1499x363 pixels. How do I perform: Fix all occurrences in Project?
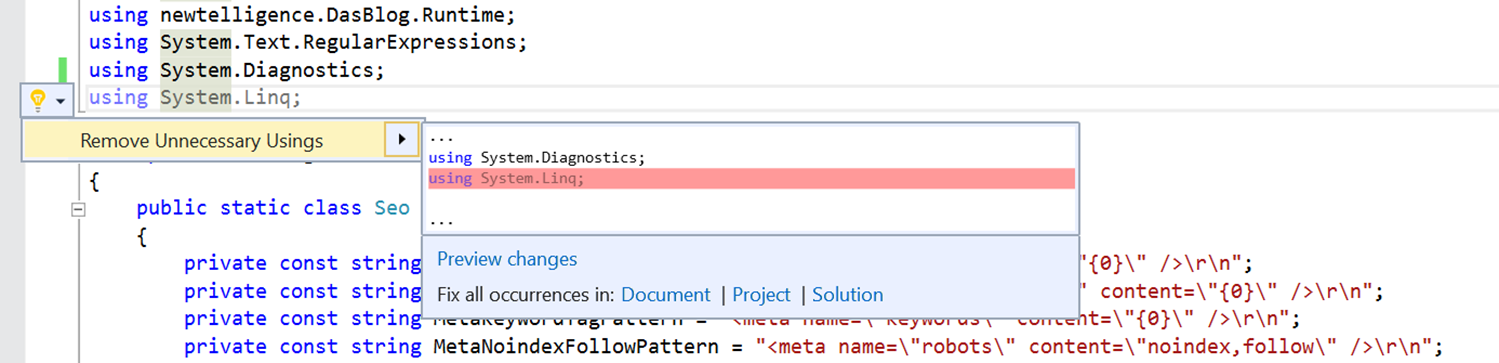(x=761, y=295)
